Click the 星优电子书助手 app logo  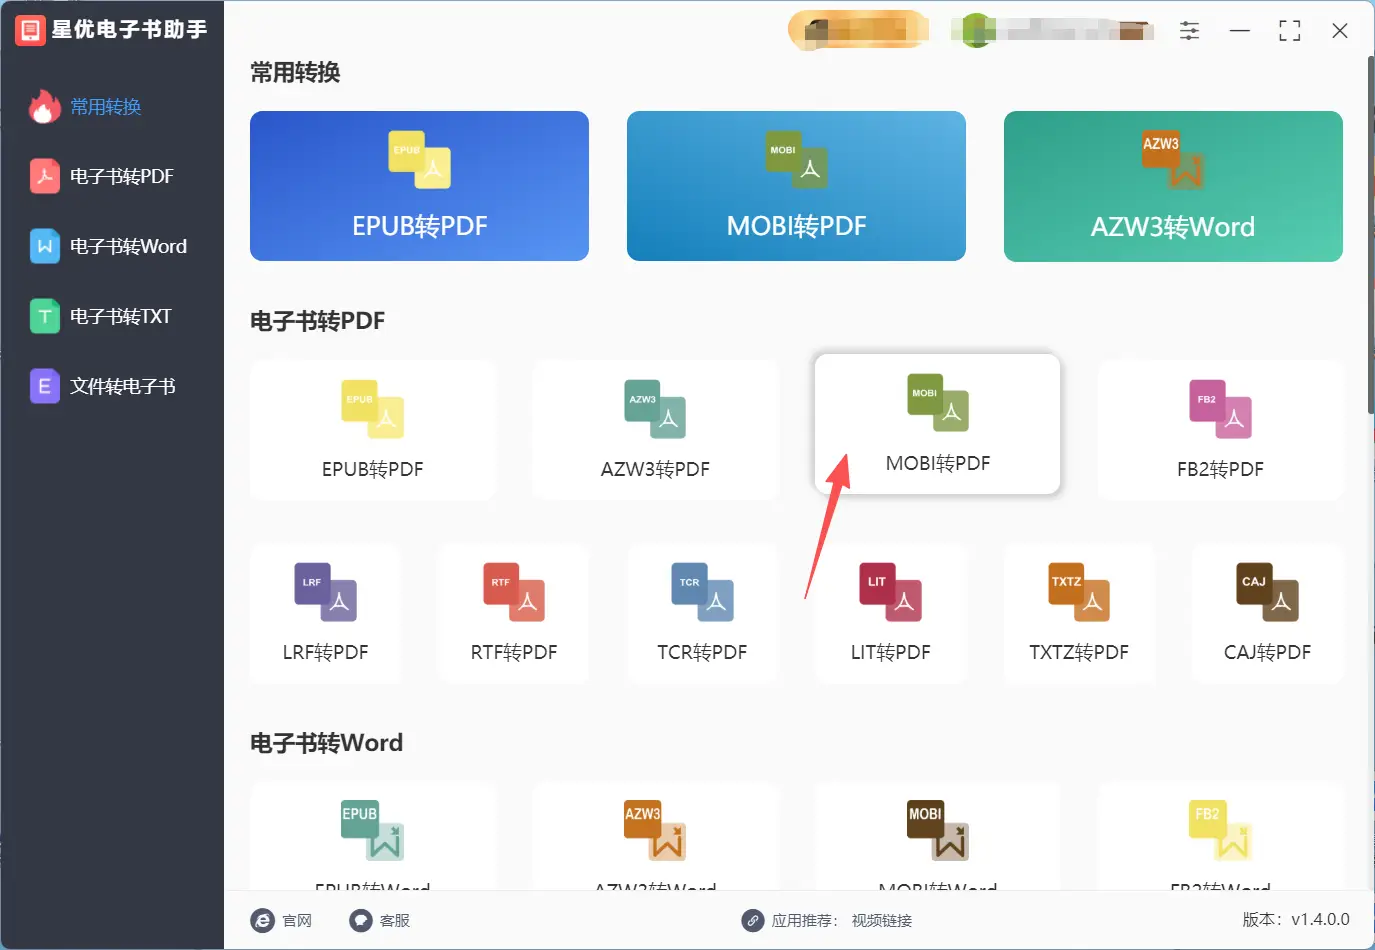29,29
